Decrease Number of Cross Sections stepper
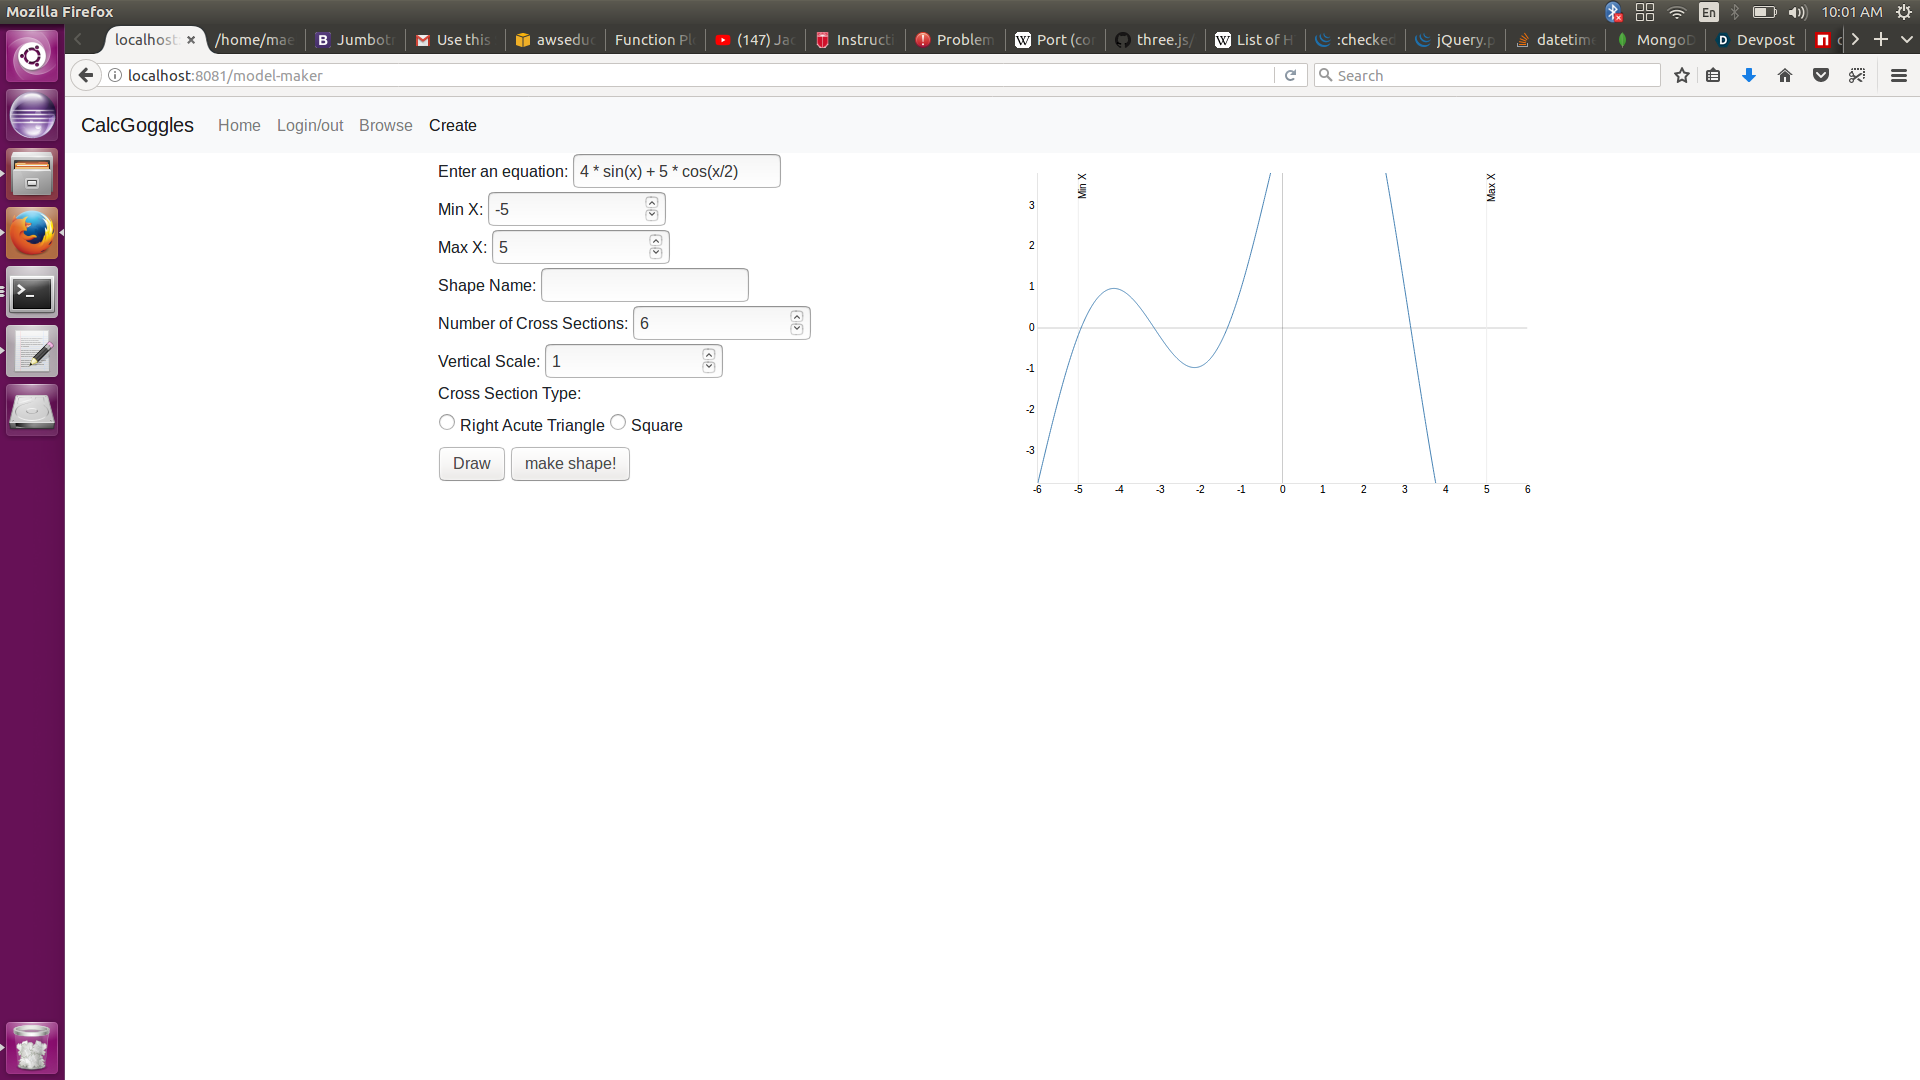This screenshot has height=1080, width=1920. tap(797, 329)
